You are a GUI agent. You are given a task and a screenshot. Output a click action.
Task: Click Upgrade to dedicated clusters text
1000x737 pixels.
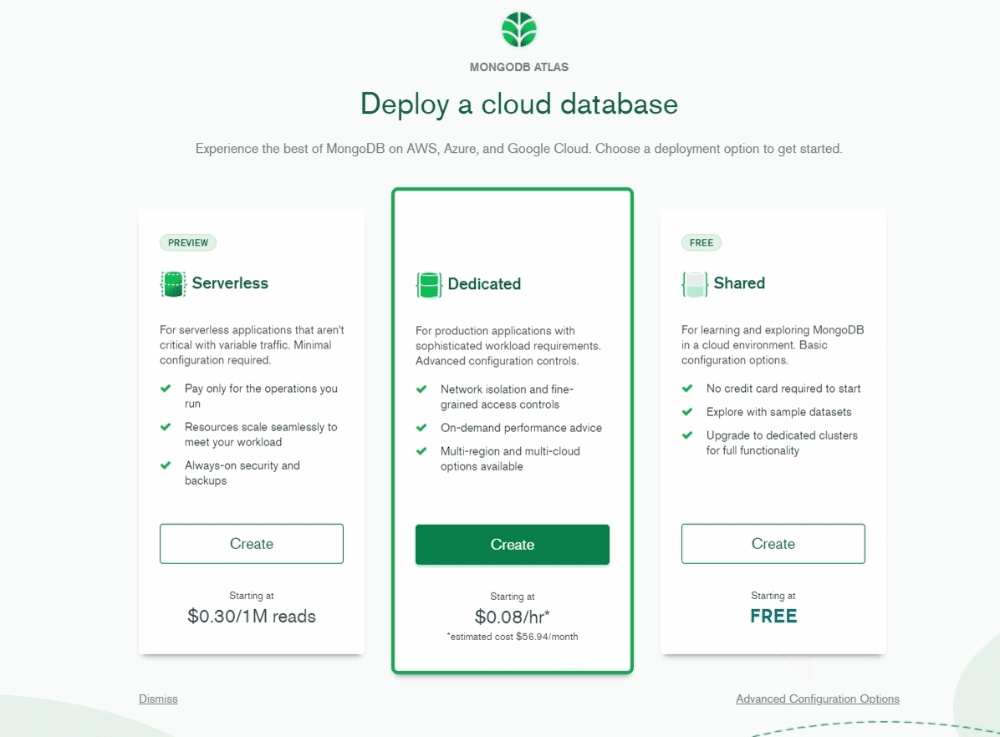(782, 443)
